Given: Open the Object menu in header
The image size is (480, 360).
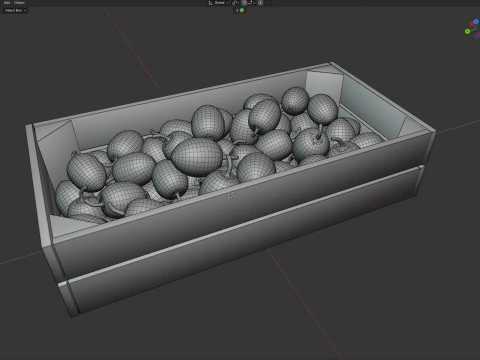Looking at the screenshot, I should 19,2.
